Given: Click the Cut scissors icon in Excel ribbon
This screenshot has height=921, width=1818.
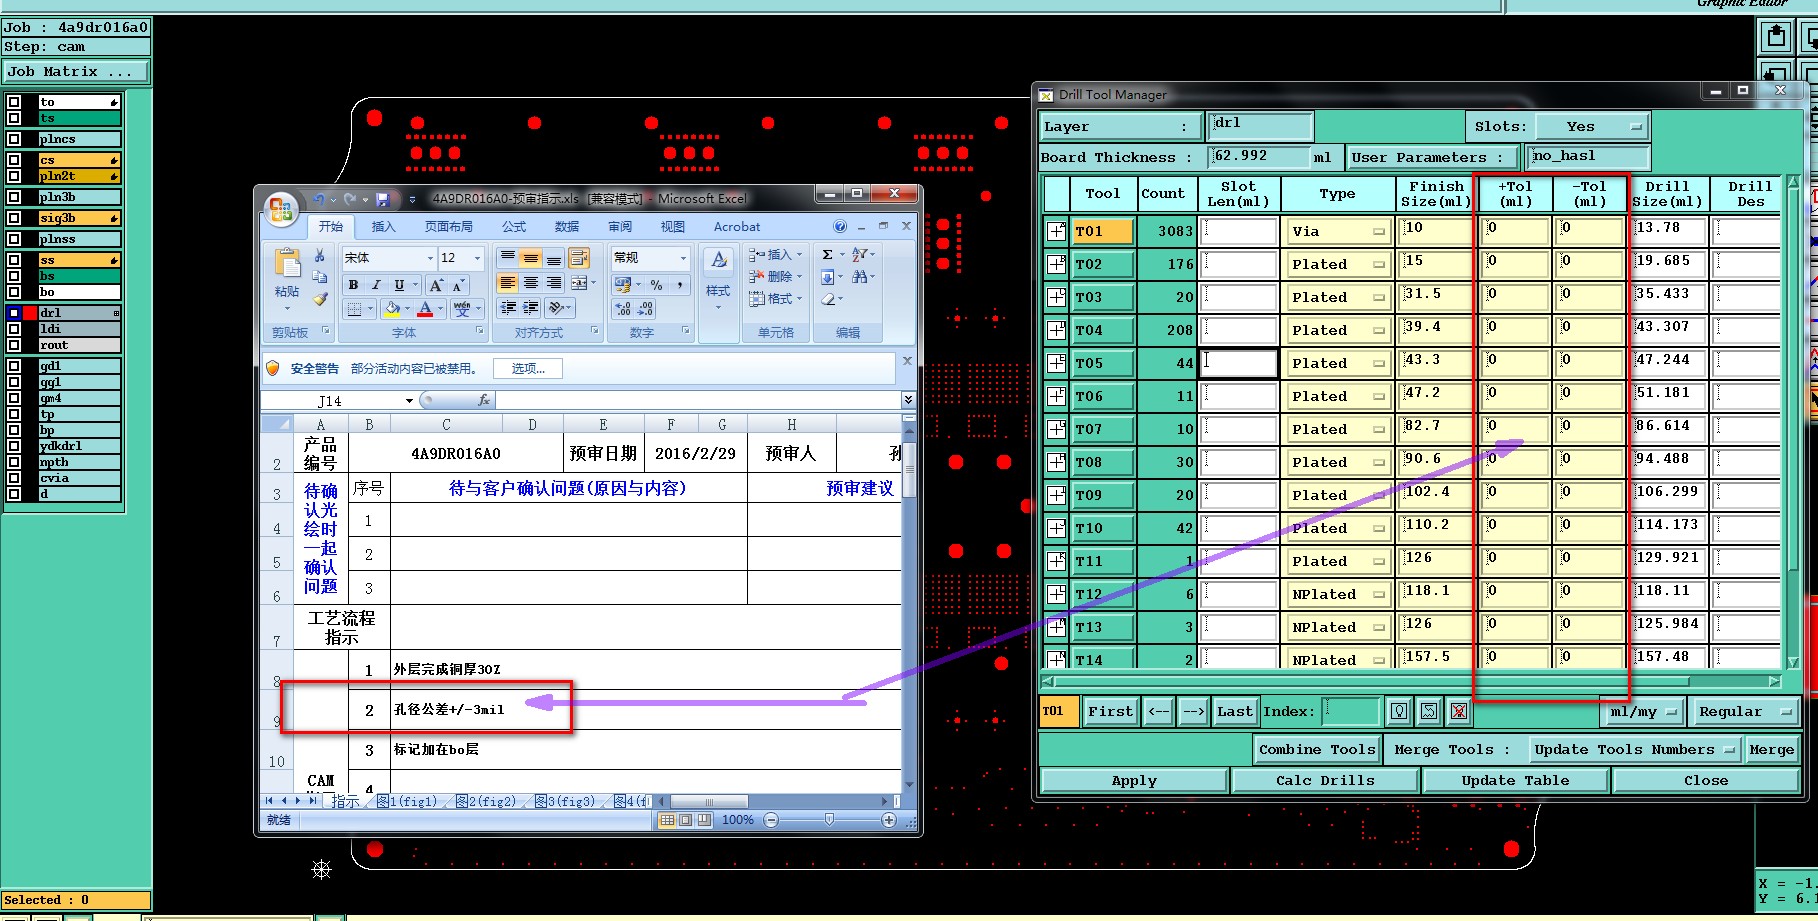Looking at the screenshot, I should (x=320, y=256).
